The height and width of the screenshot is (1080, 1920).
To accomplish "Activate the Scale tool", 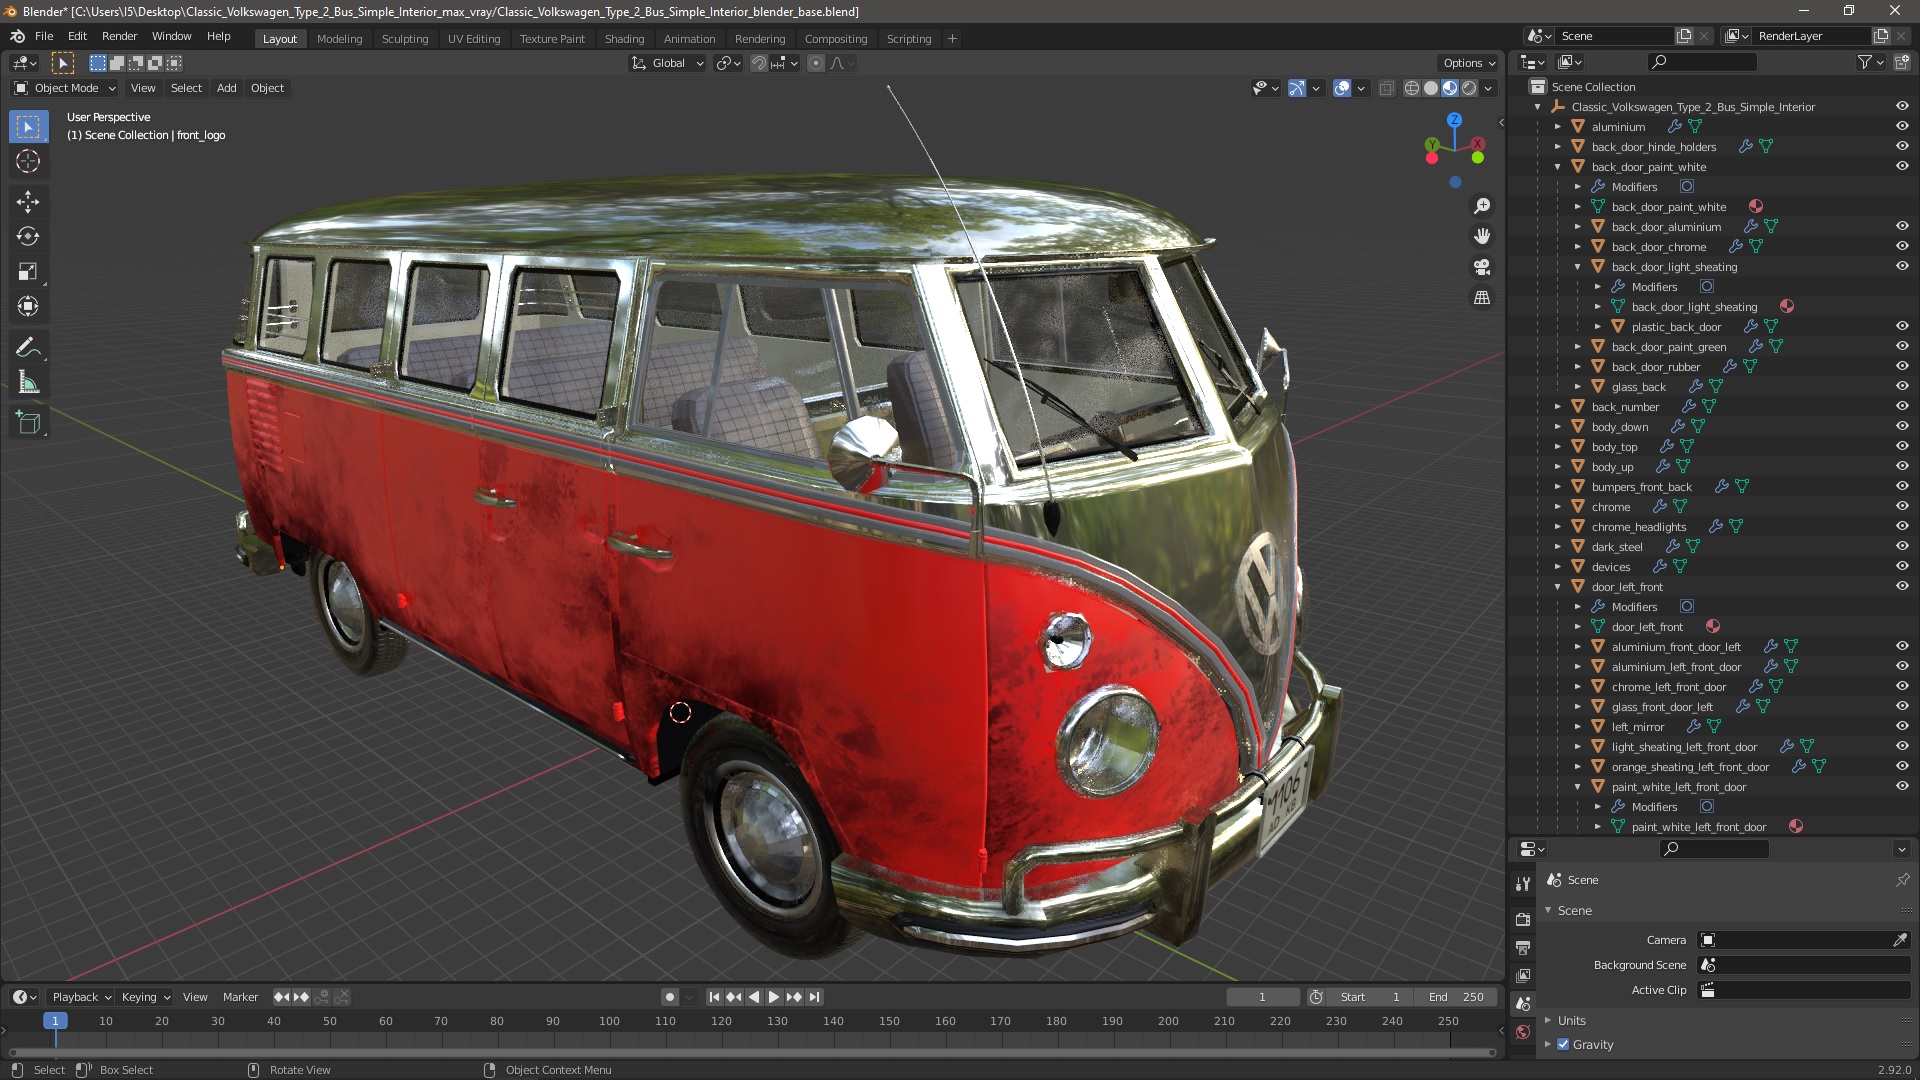I will pos(28,272).
